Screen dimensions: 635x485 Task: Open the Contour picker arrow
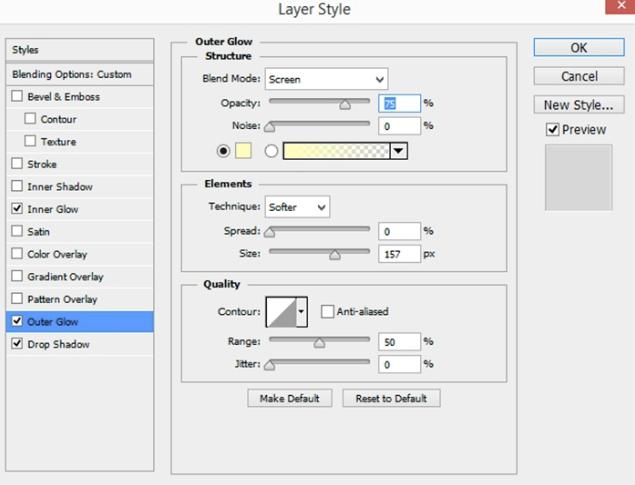(x=301, y=311)
